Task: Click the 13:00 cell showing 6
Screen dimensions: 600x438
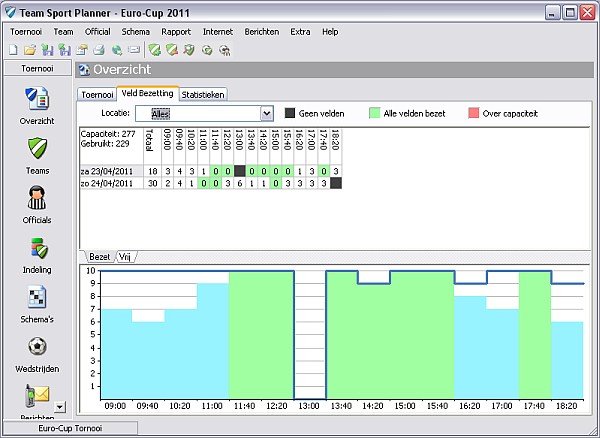Action: 240,183
